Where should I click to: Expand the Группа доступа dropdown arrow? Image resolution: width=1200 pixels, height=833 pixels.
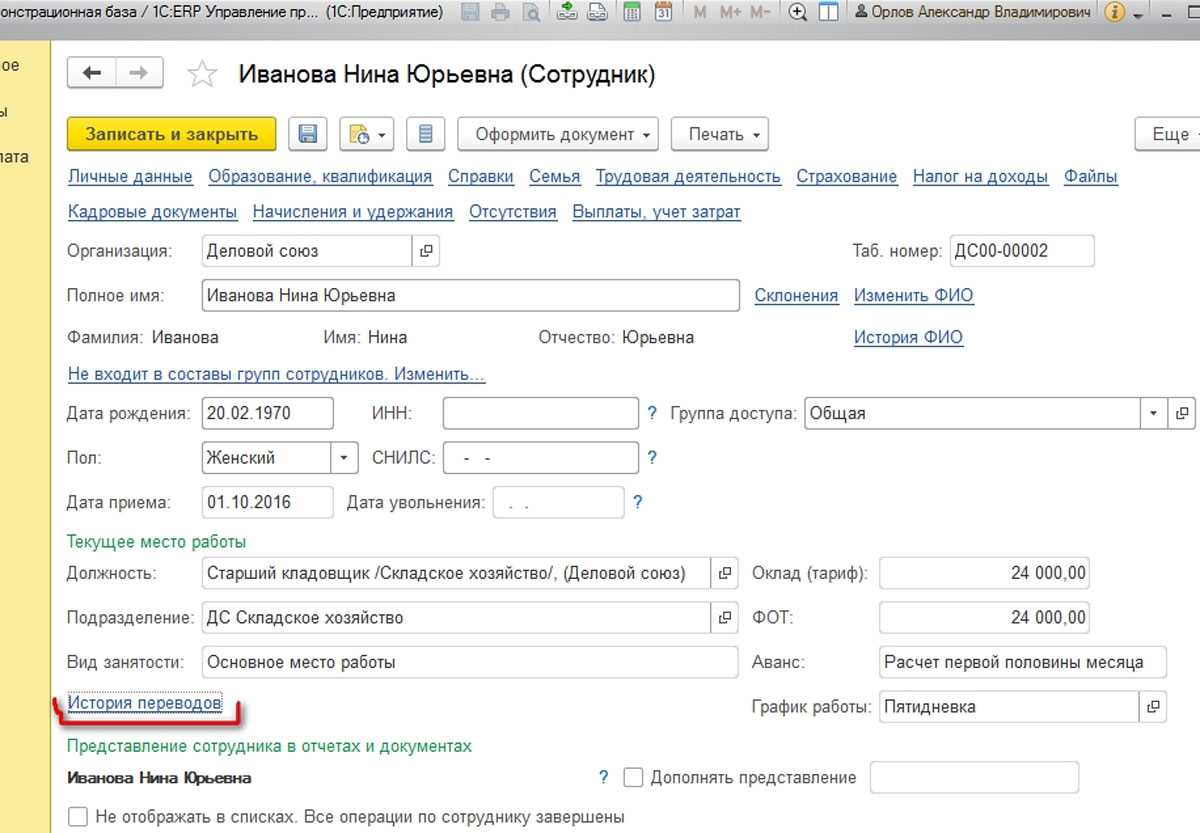point(1153,413)
